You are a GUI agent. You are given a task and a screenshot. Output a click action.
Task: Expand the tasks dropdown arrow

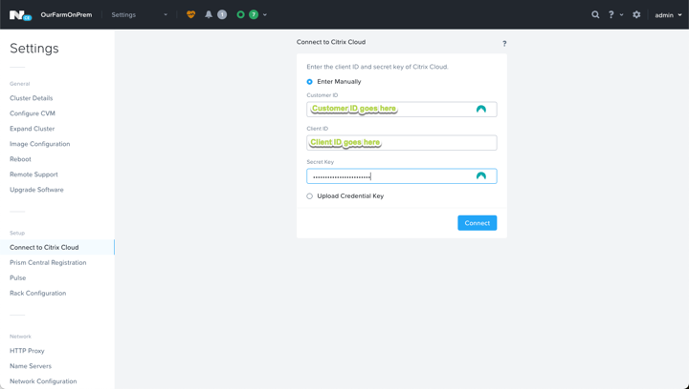tap(265, 15)
